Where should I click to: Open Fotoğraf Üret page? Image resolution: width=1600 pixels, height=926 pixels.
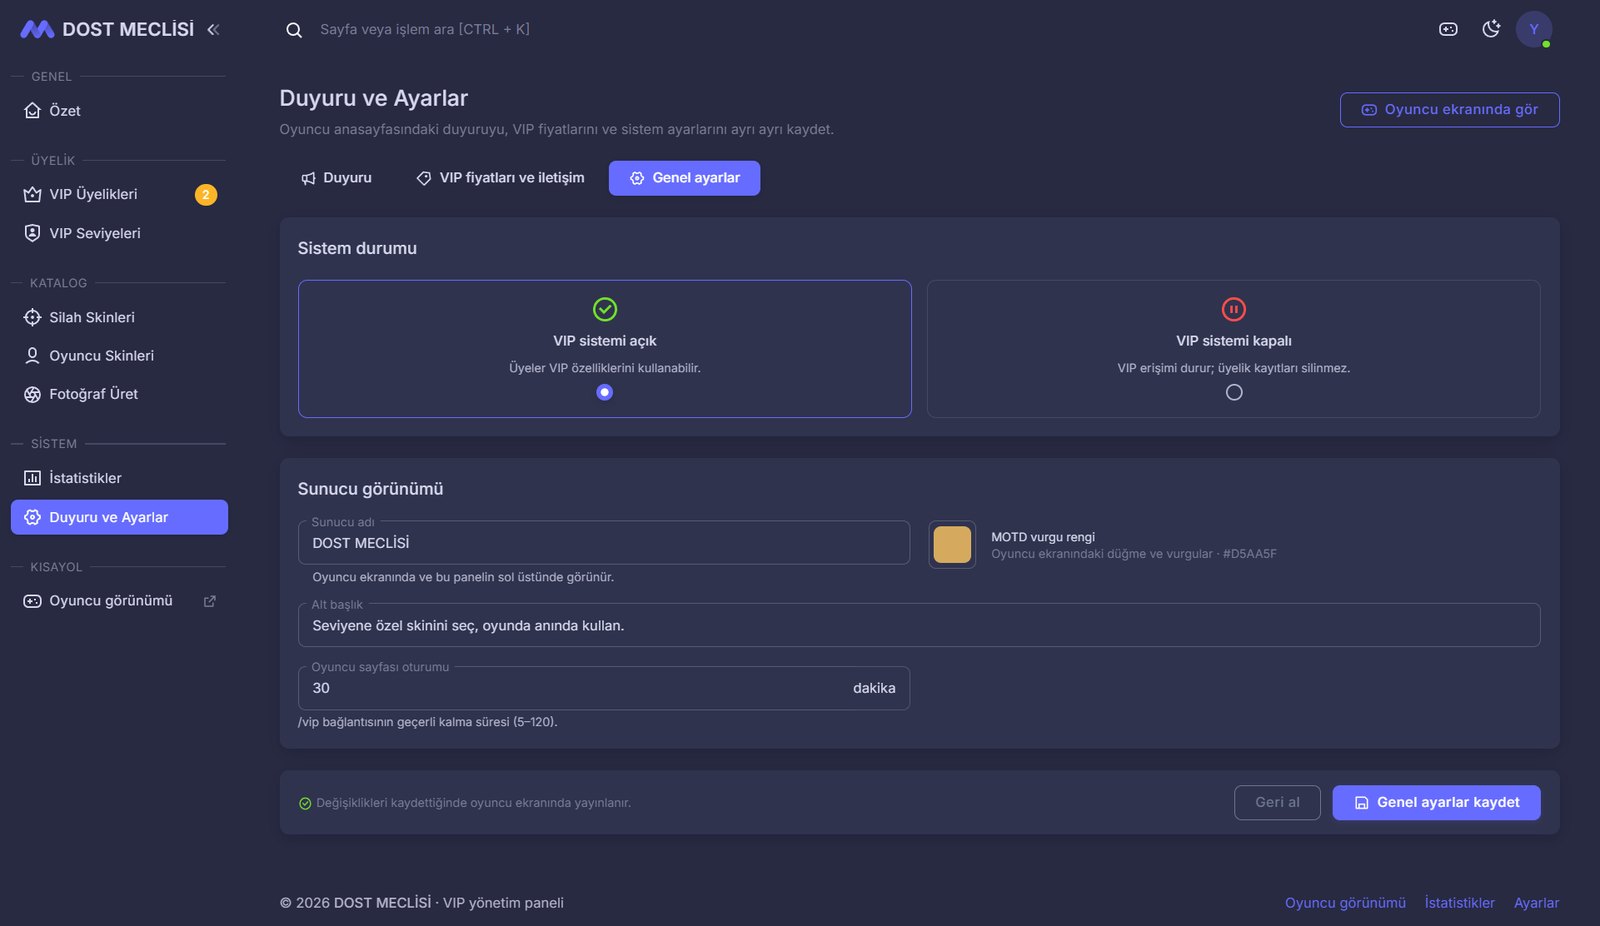click(119, 394)
